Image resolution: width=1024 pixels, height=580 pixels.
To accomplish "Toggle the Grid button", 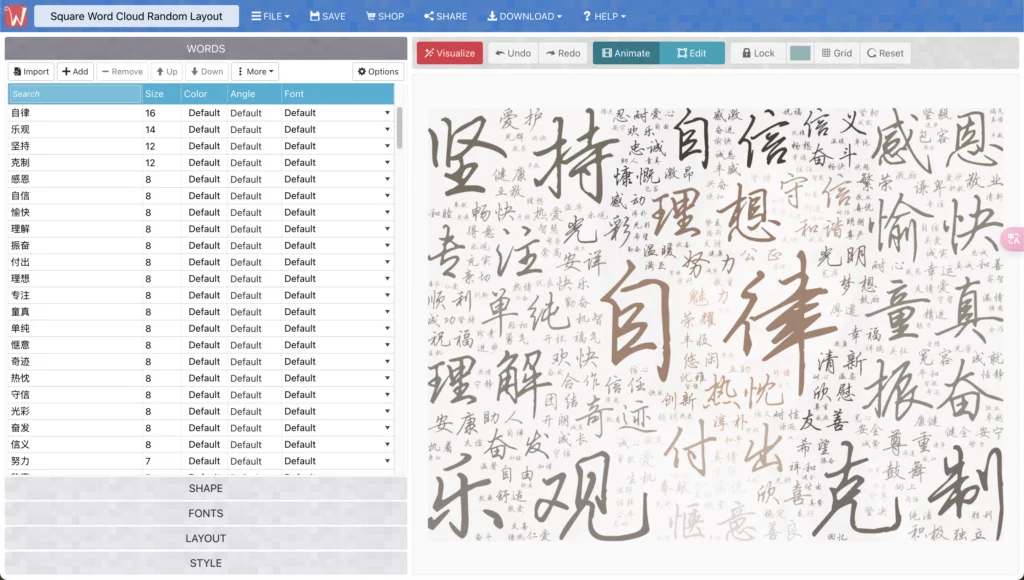I will tap(837, 53).
